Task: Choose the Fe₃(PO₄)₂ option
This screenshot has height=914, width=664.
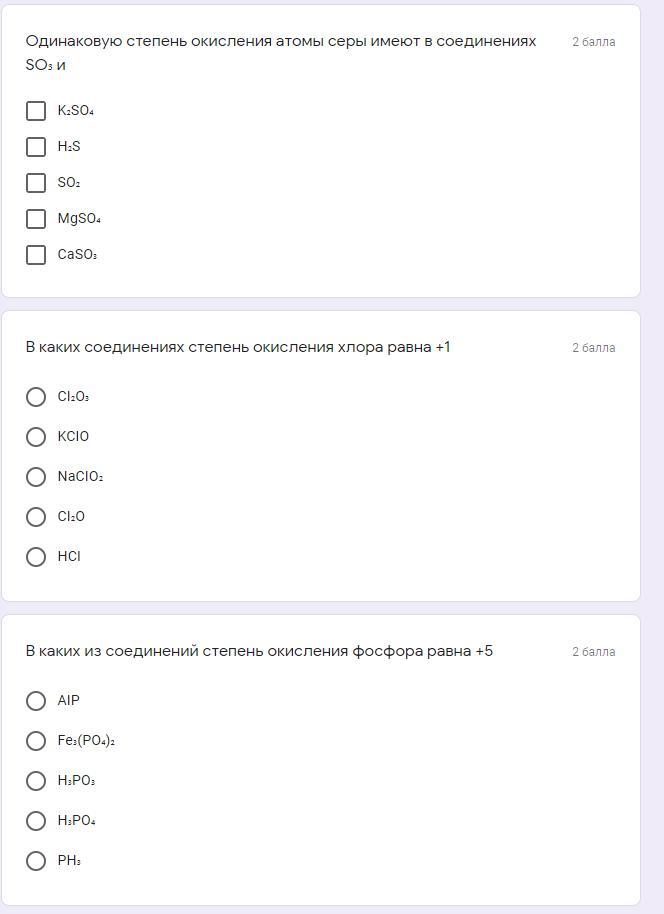Action: [x=36, y=741]
